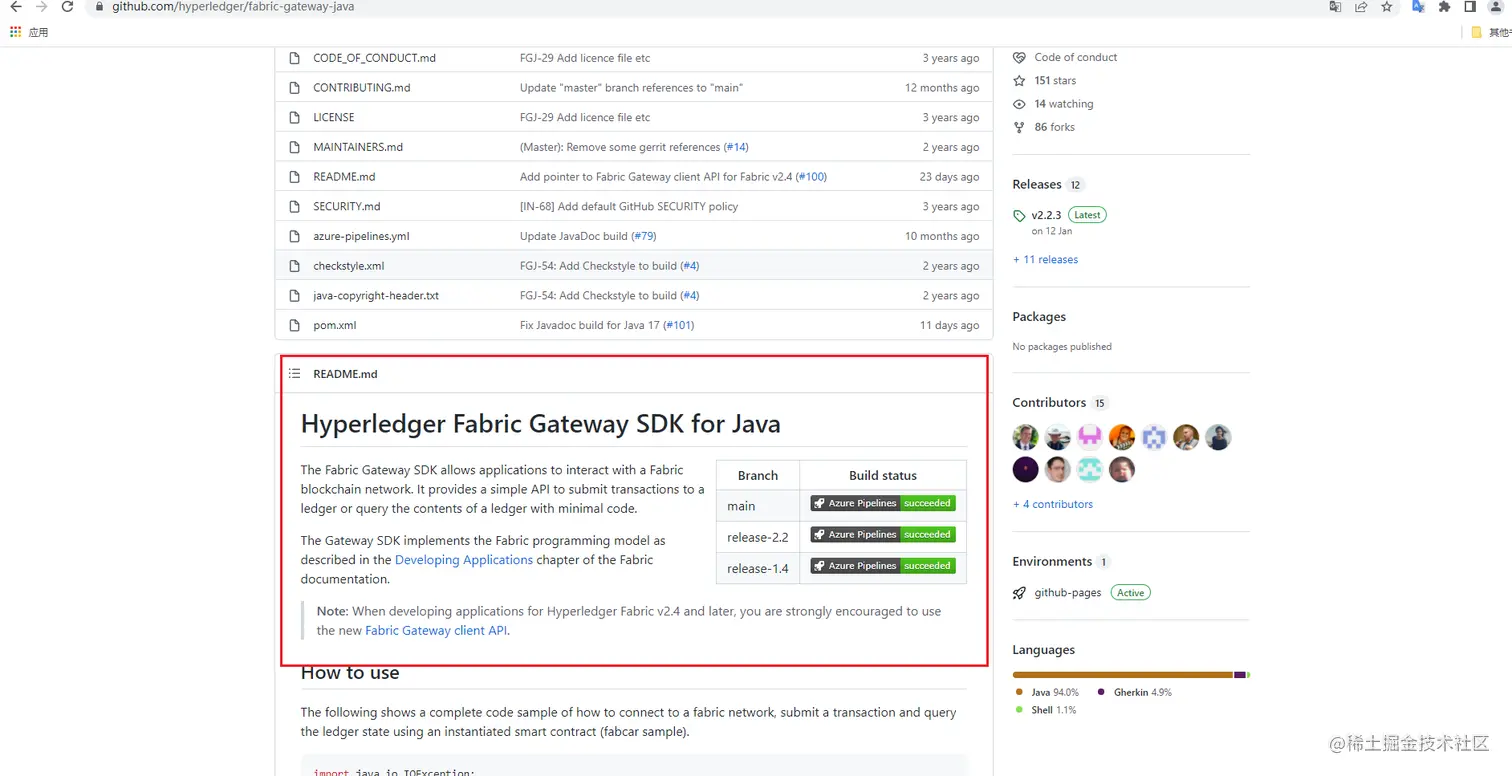Image resolution: width=1512 pixels, height=776 pixels.
Task: Click the browser back arrow
Action: [15, 7]
